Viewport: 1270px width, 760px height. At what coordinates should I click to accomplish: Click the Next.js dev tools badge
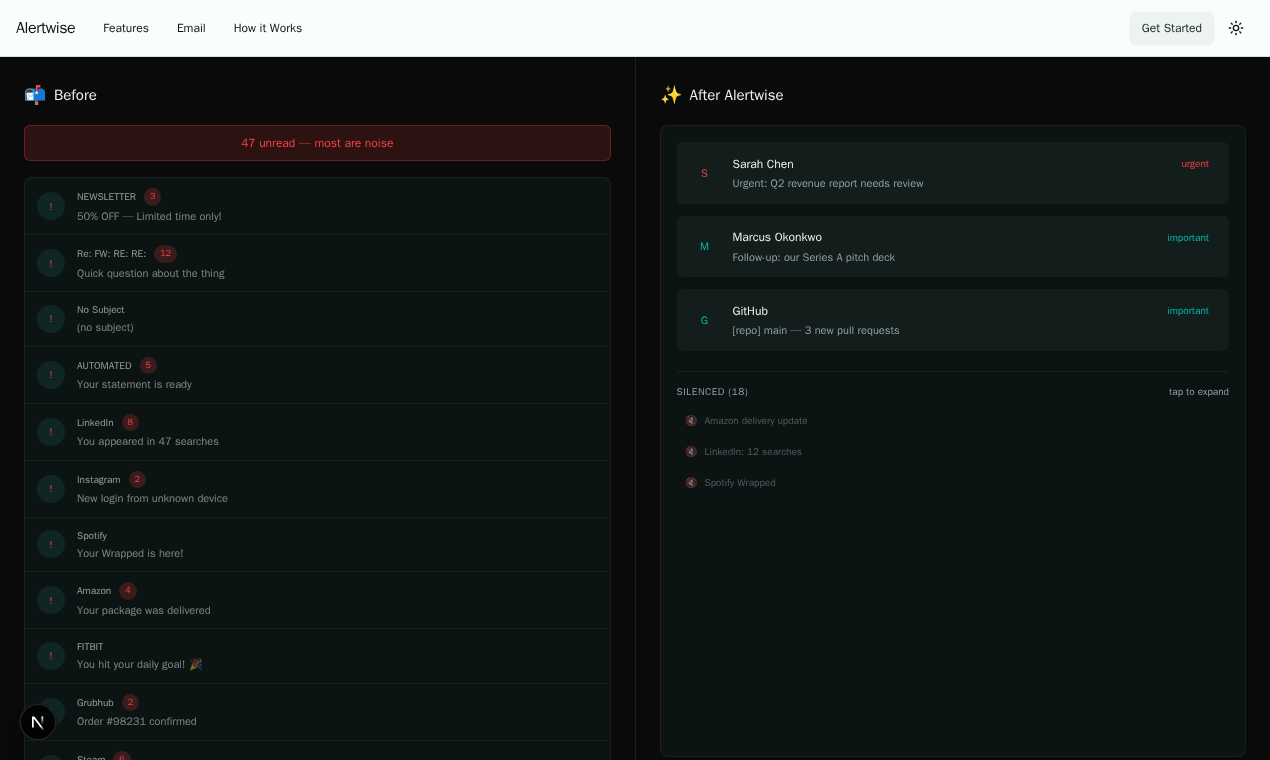[38, 722]
